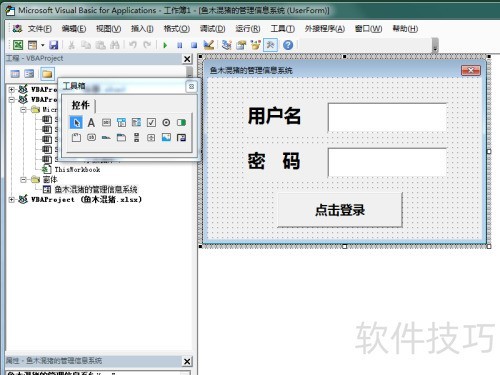The width and height of the screenshot is (500, 375).
Task: Click the Undo arrow icon
Action: click(133, 45)
